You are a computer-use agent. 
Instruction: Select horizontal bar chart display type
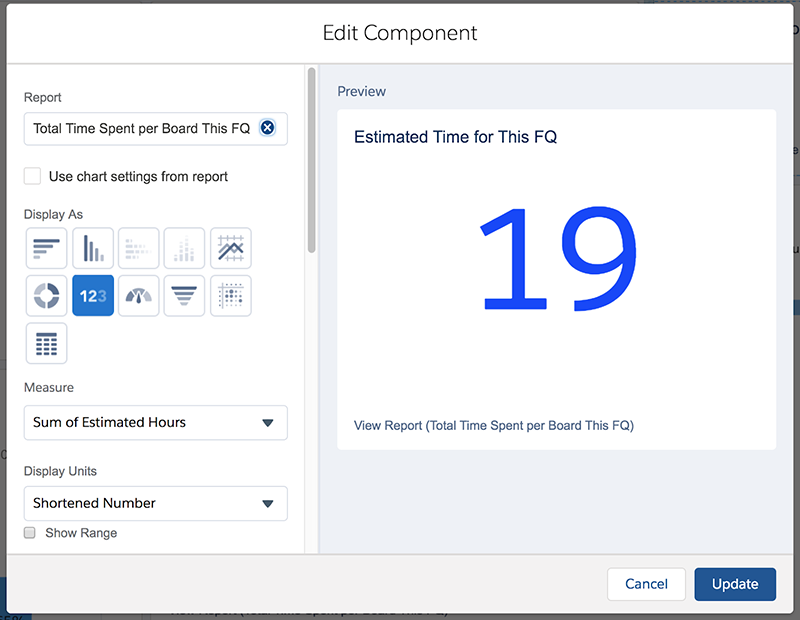46,248
